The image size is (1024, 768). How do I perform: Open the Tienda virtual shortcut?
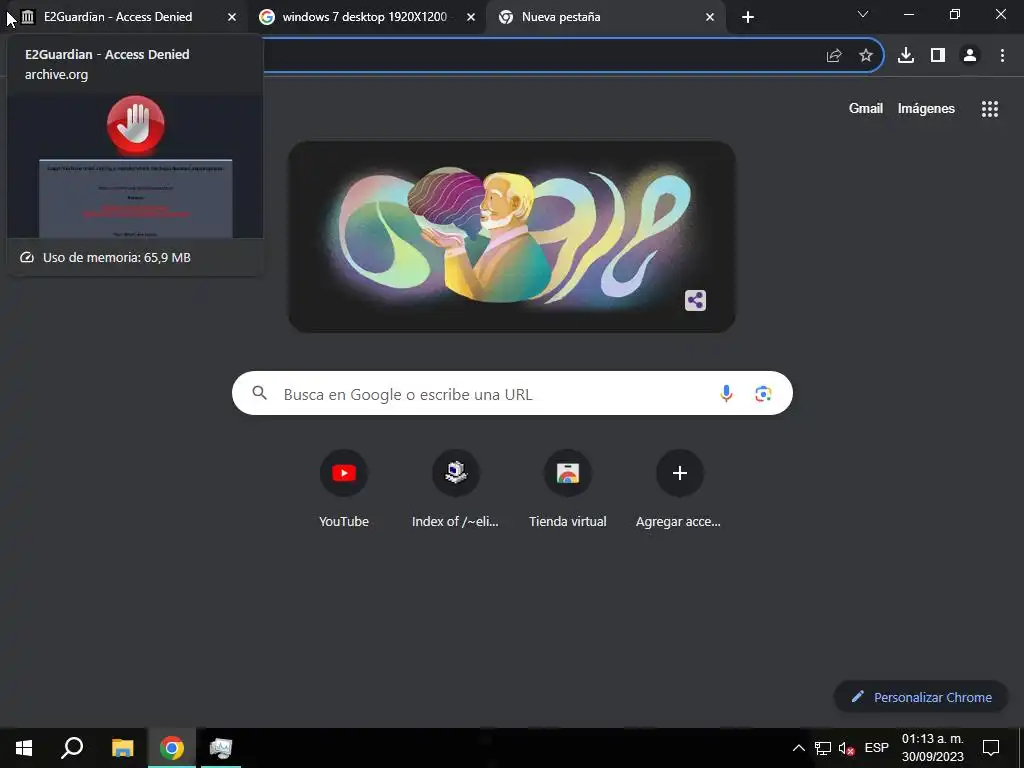click(x=568, y=488)
